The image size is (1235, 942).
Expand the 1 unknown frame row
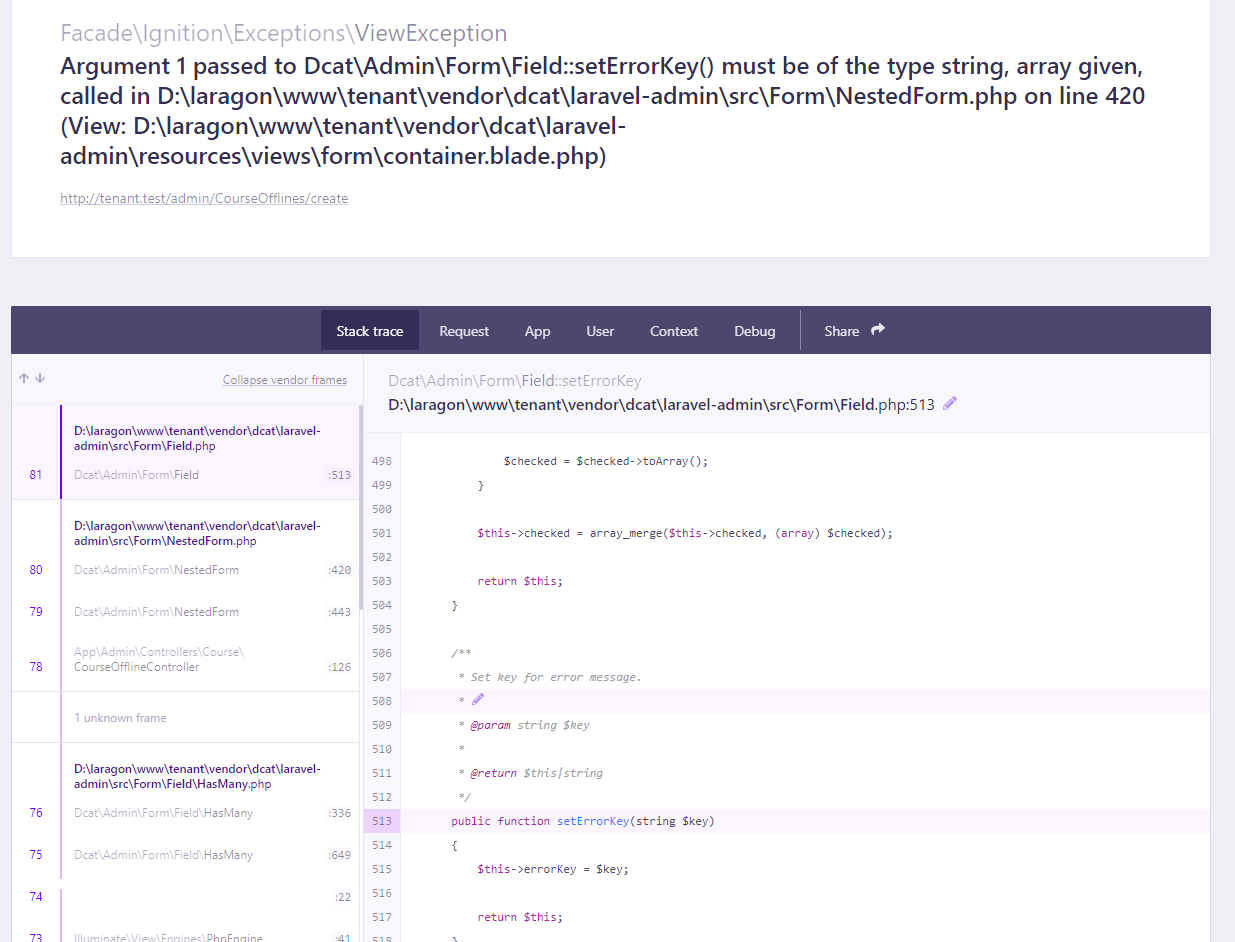point(185,718)
